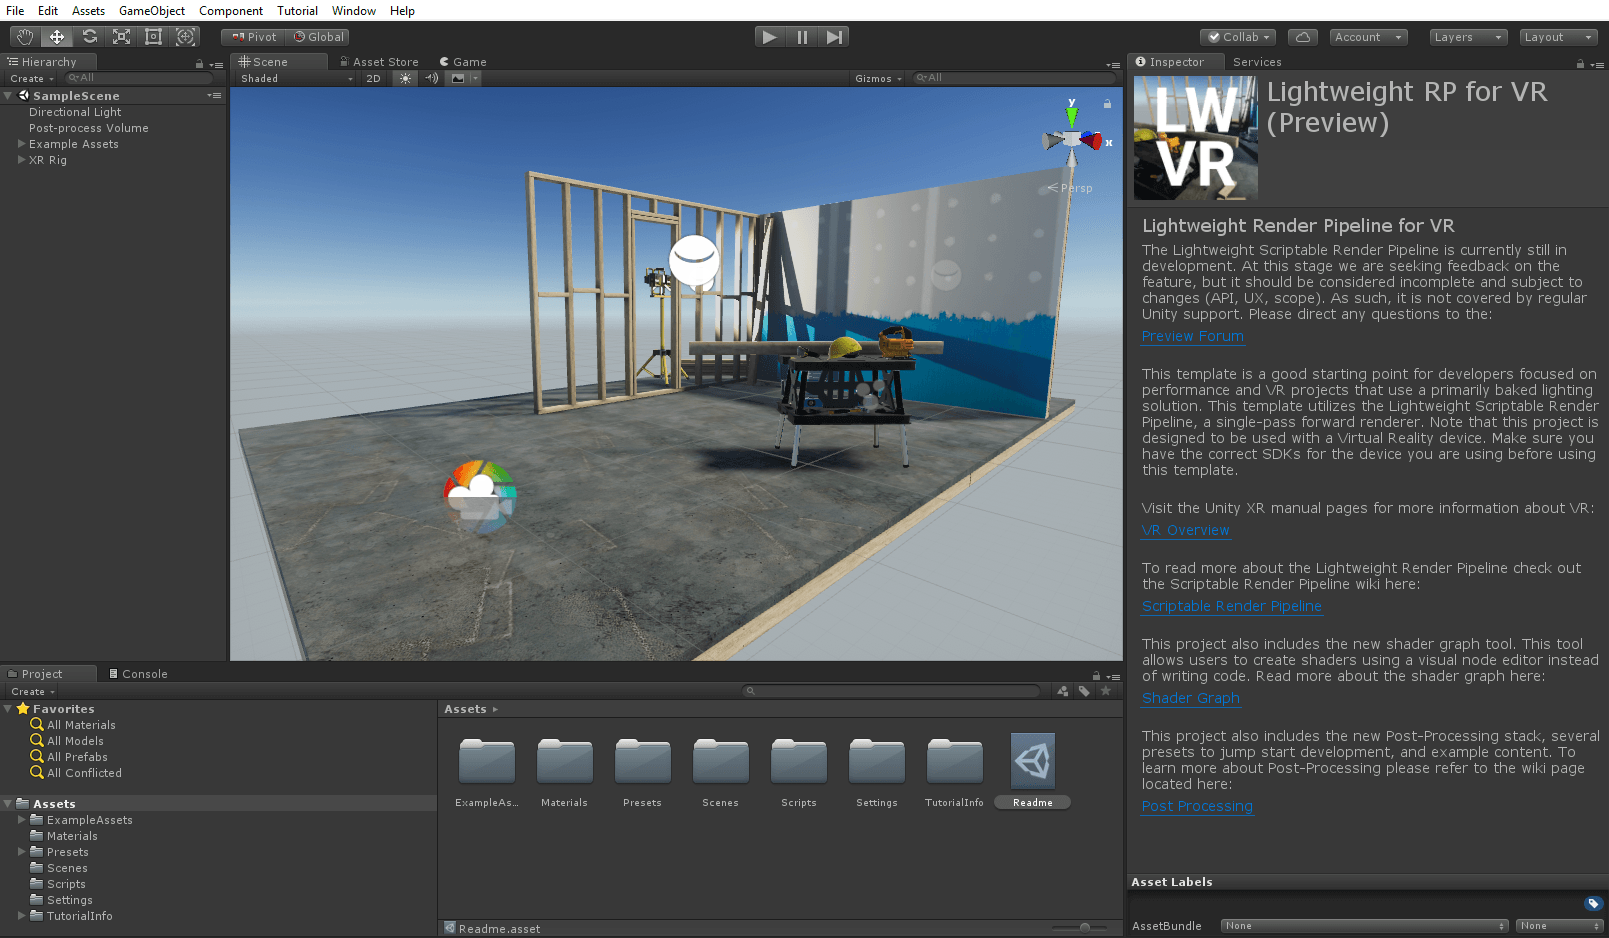Open the Window menu

(353, 11)
